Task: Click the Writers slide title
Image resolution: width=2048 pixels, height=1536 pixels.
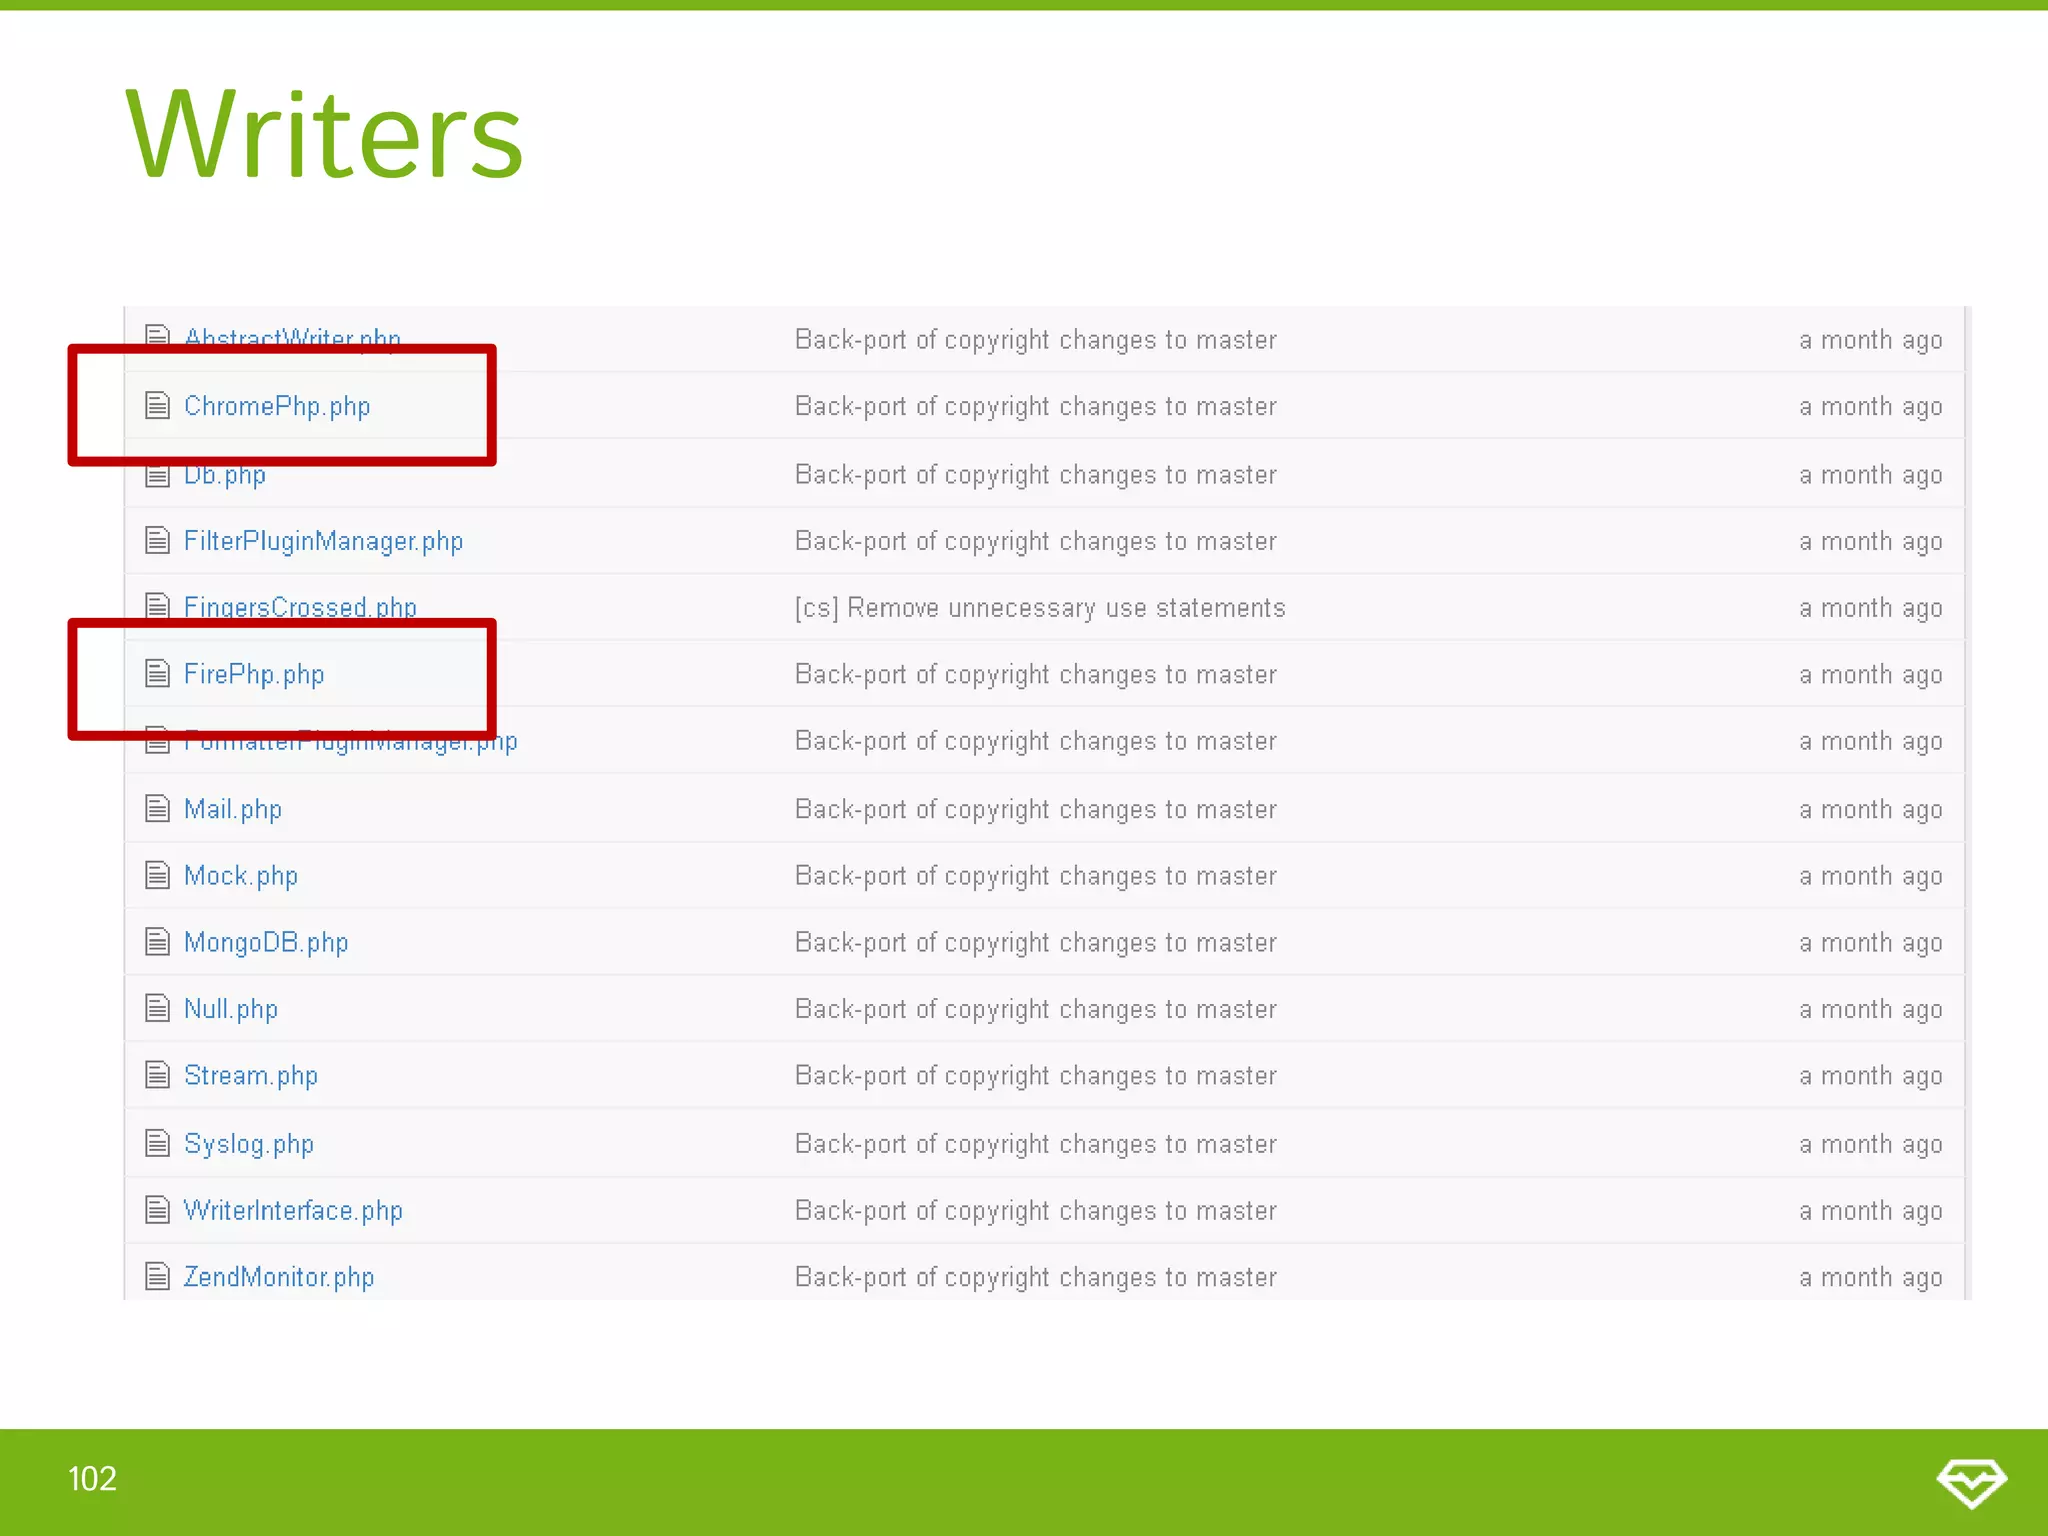Action: [324, 135]
